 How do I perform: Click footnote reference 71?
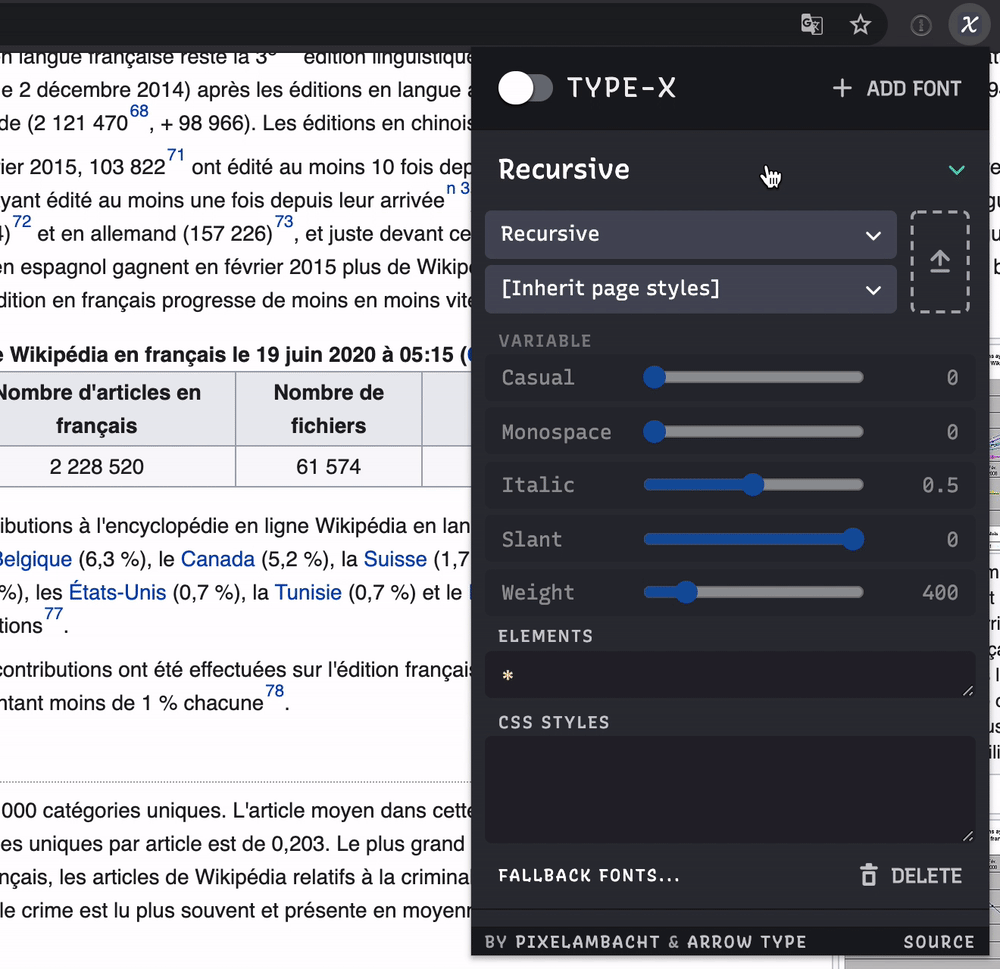(175, 155)
